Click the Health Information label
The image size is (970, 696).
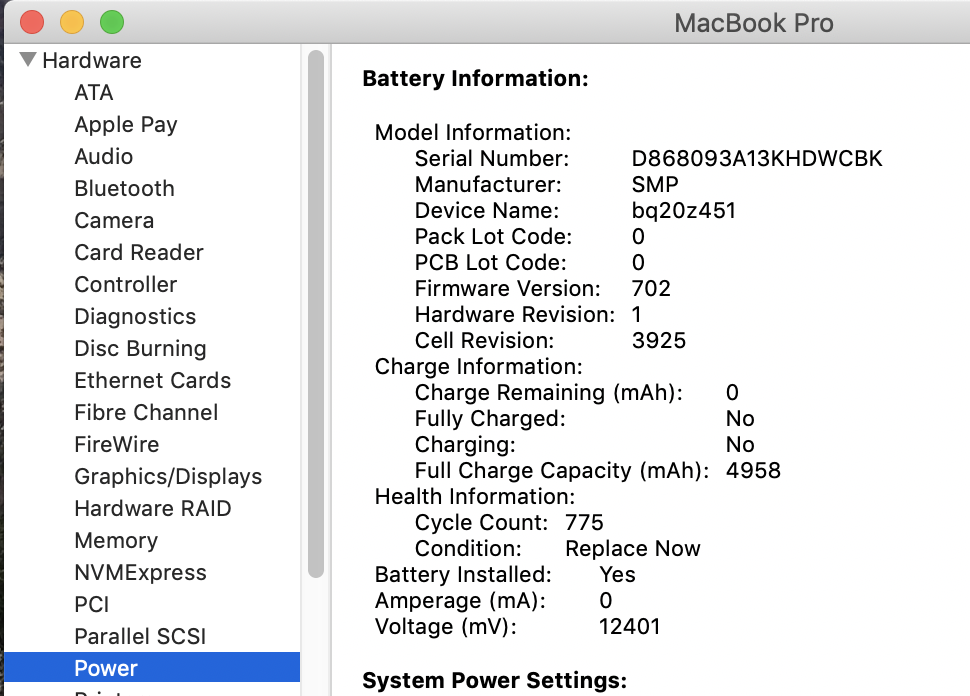tap(474, 497)
